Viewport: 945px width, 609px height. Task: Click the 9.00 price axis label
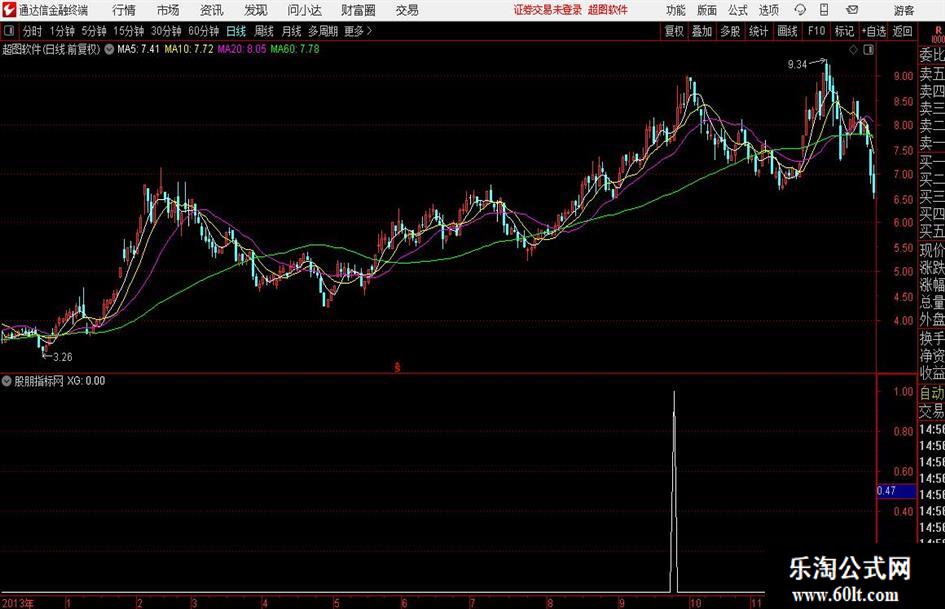point(903,77)
